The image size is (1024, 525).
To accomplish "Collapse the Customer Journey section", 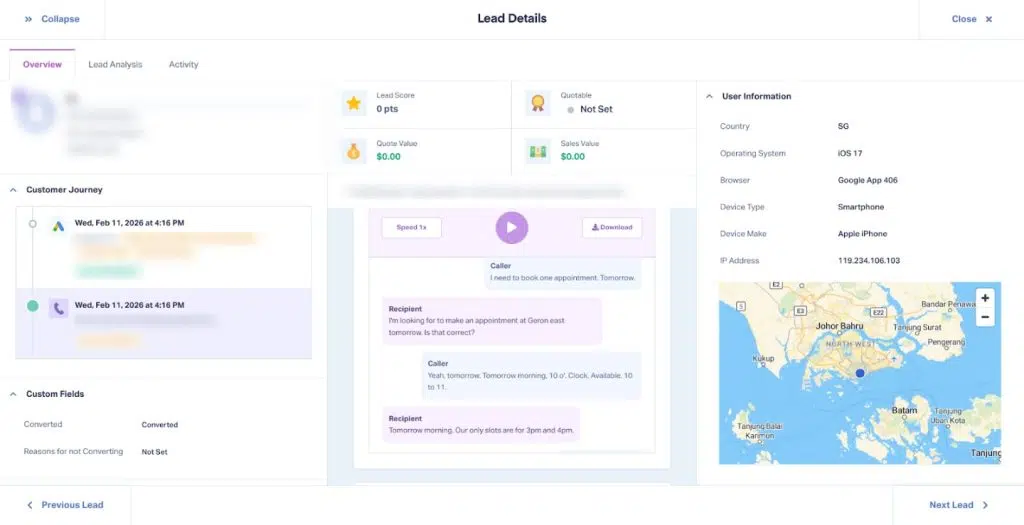I will 14,190.
